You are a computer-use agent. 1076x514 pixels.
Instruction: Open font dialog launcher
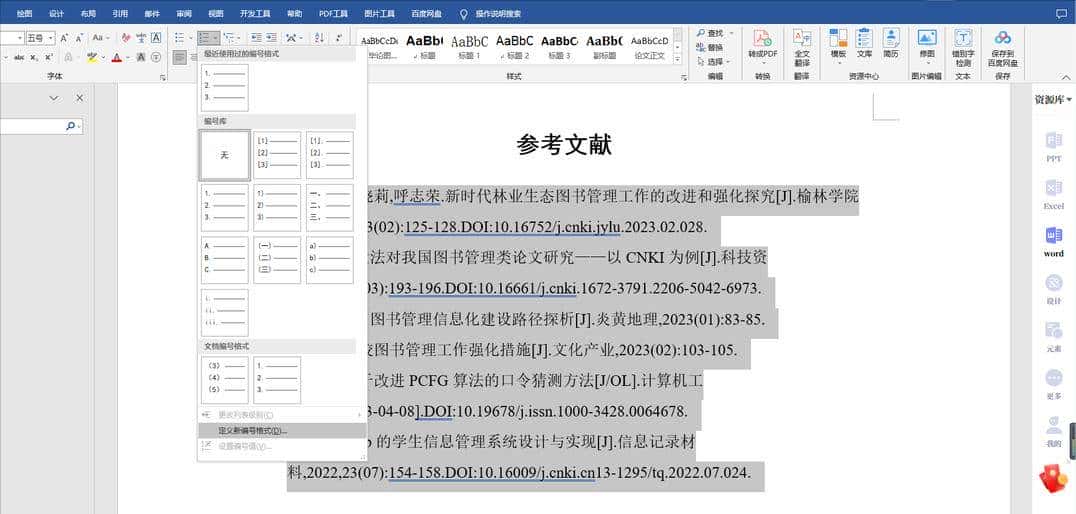(x=163, y=78)
